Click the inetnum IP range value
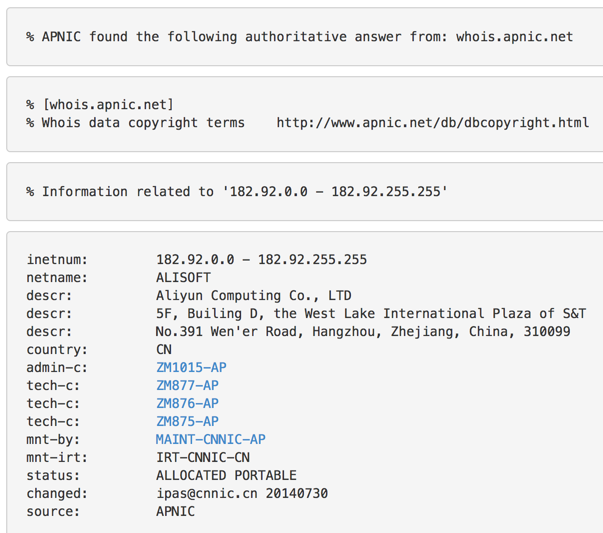The height and width of the screenshot is (533, 603). pyautogui.click(x=262, y=260)
